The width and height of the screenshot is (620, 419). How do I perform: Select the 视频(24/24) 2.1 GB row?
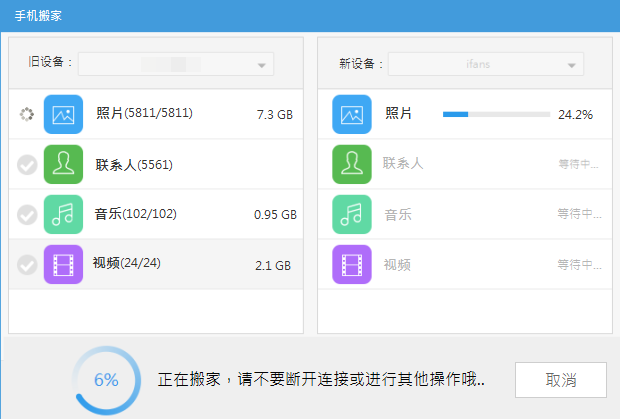[x=156, y=264]
